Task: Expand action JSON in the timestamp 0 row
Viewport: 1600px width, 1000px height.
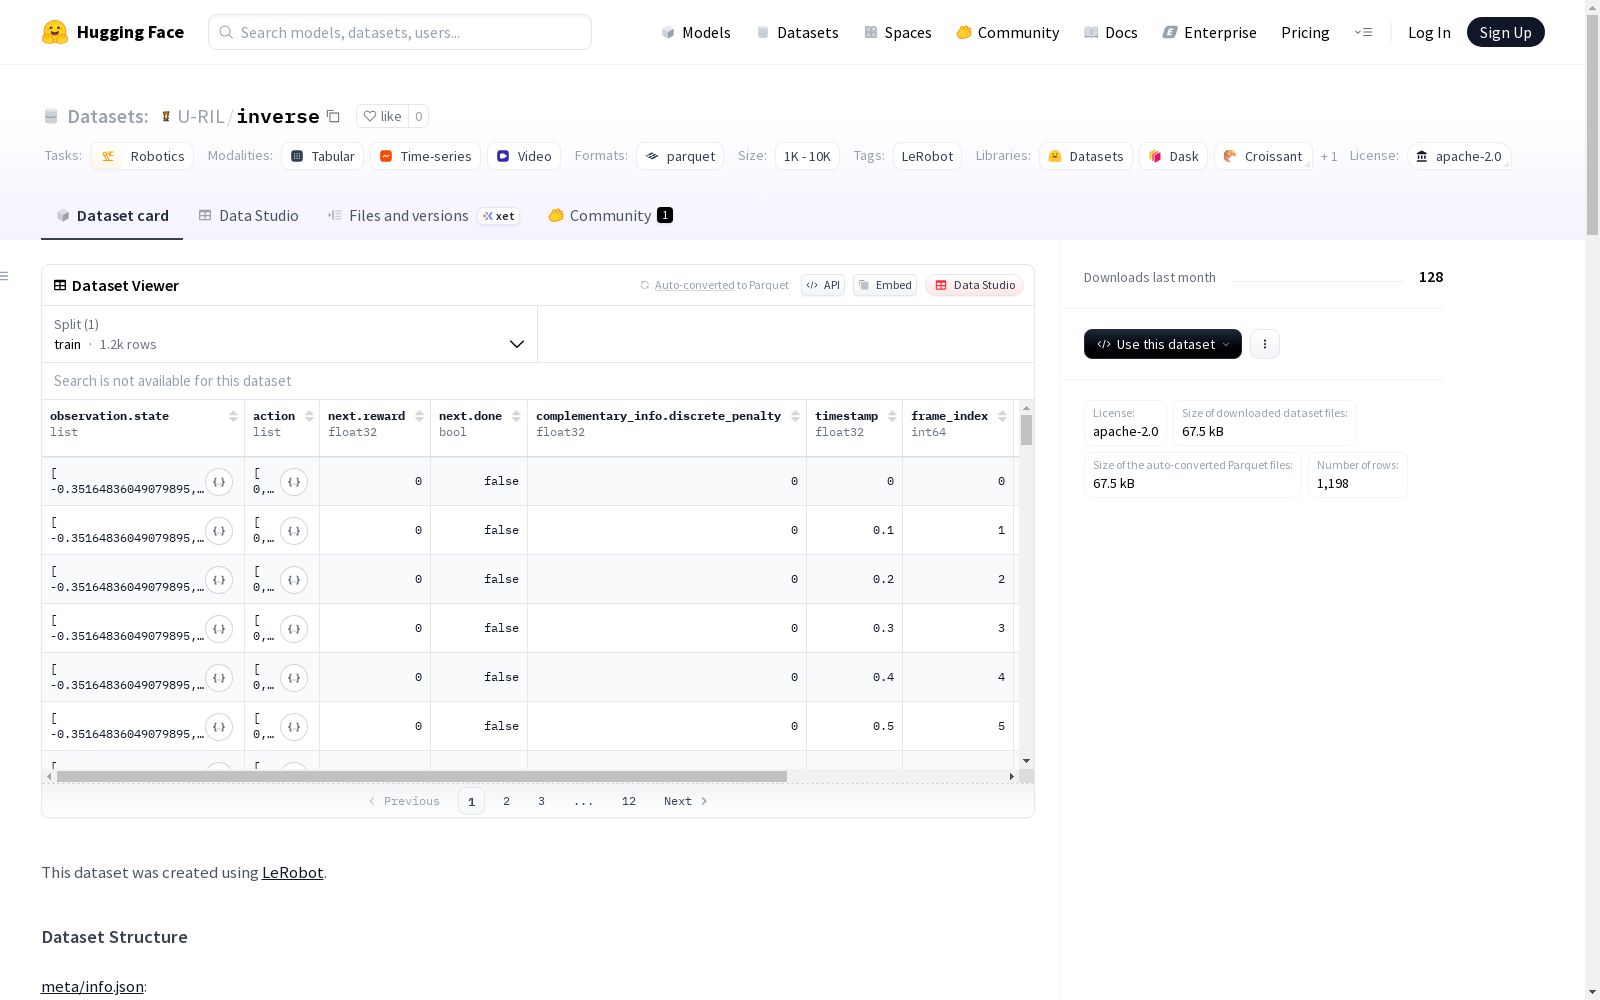Action: coord(294,482)
